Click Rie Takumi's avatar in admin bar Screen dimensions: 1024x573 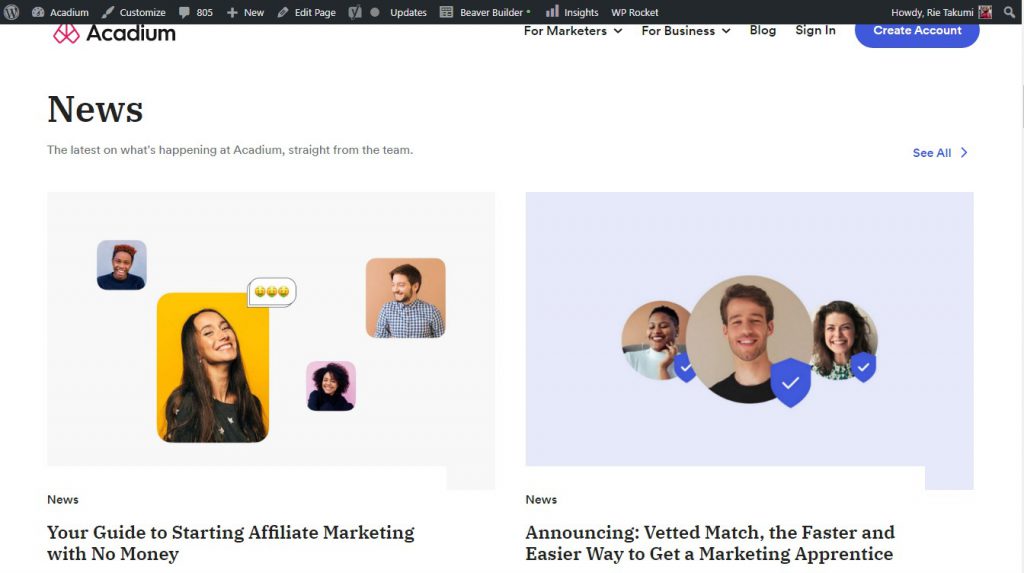[x=985, y=12]
